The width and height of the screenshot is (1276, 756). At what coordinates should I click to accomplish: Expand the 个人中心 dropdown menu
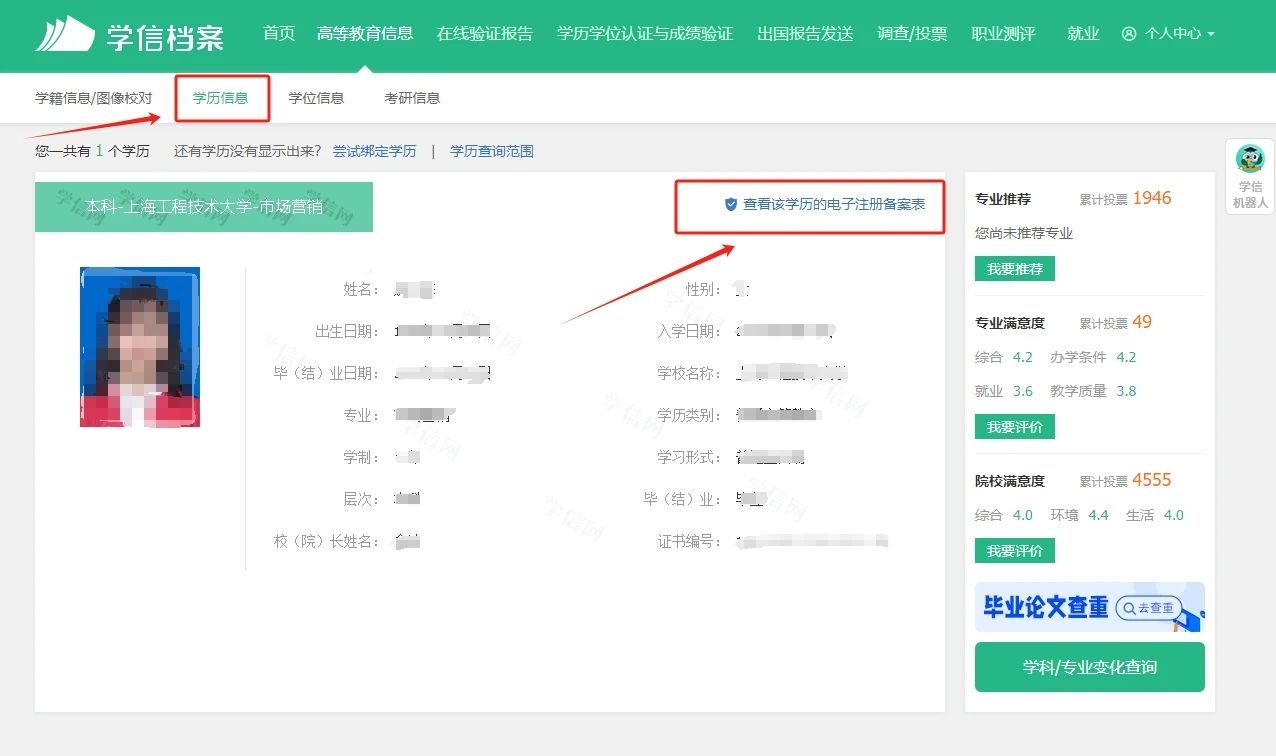[1169, 34]
